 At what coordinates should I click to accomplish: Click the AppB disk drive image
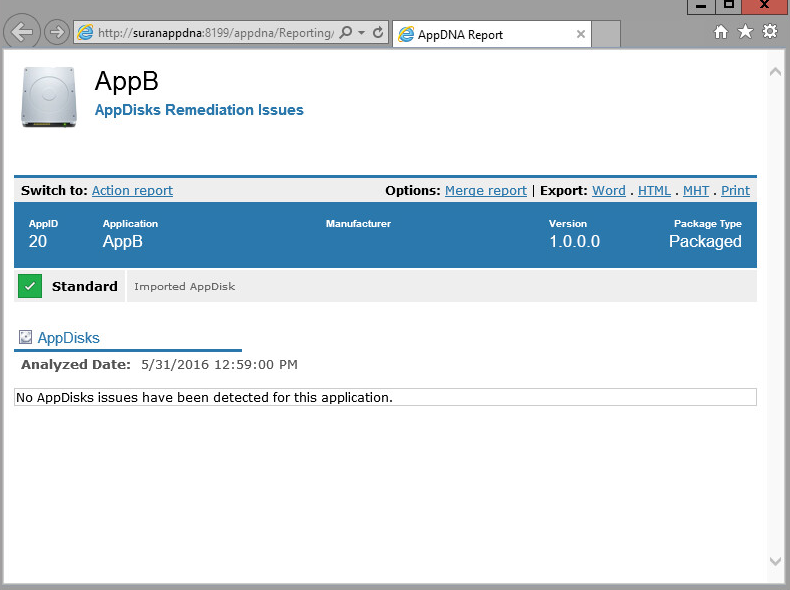coord(49,97)
